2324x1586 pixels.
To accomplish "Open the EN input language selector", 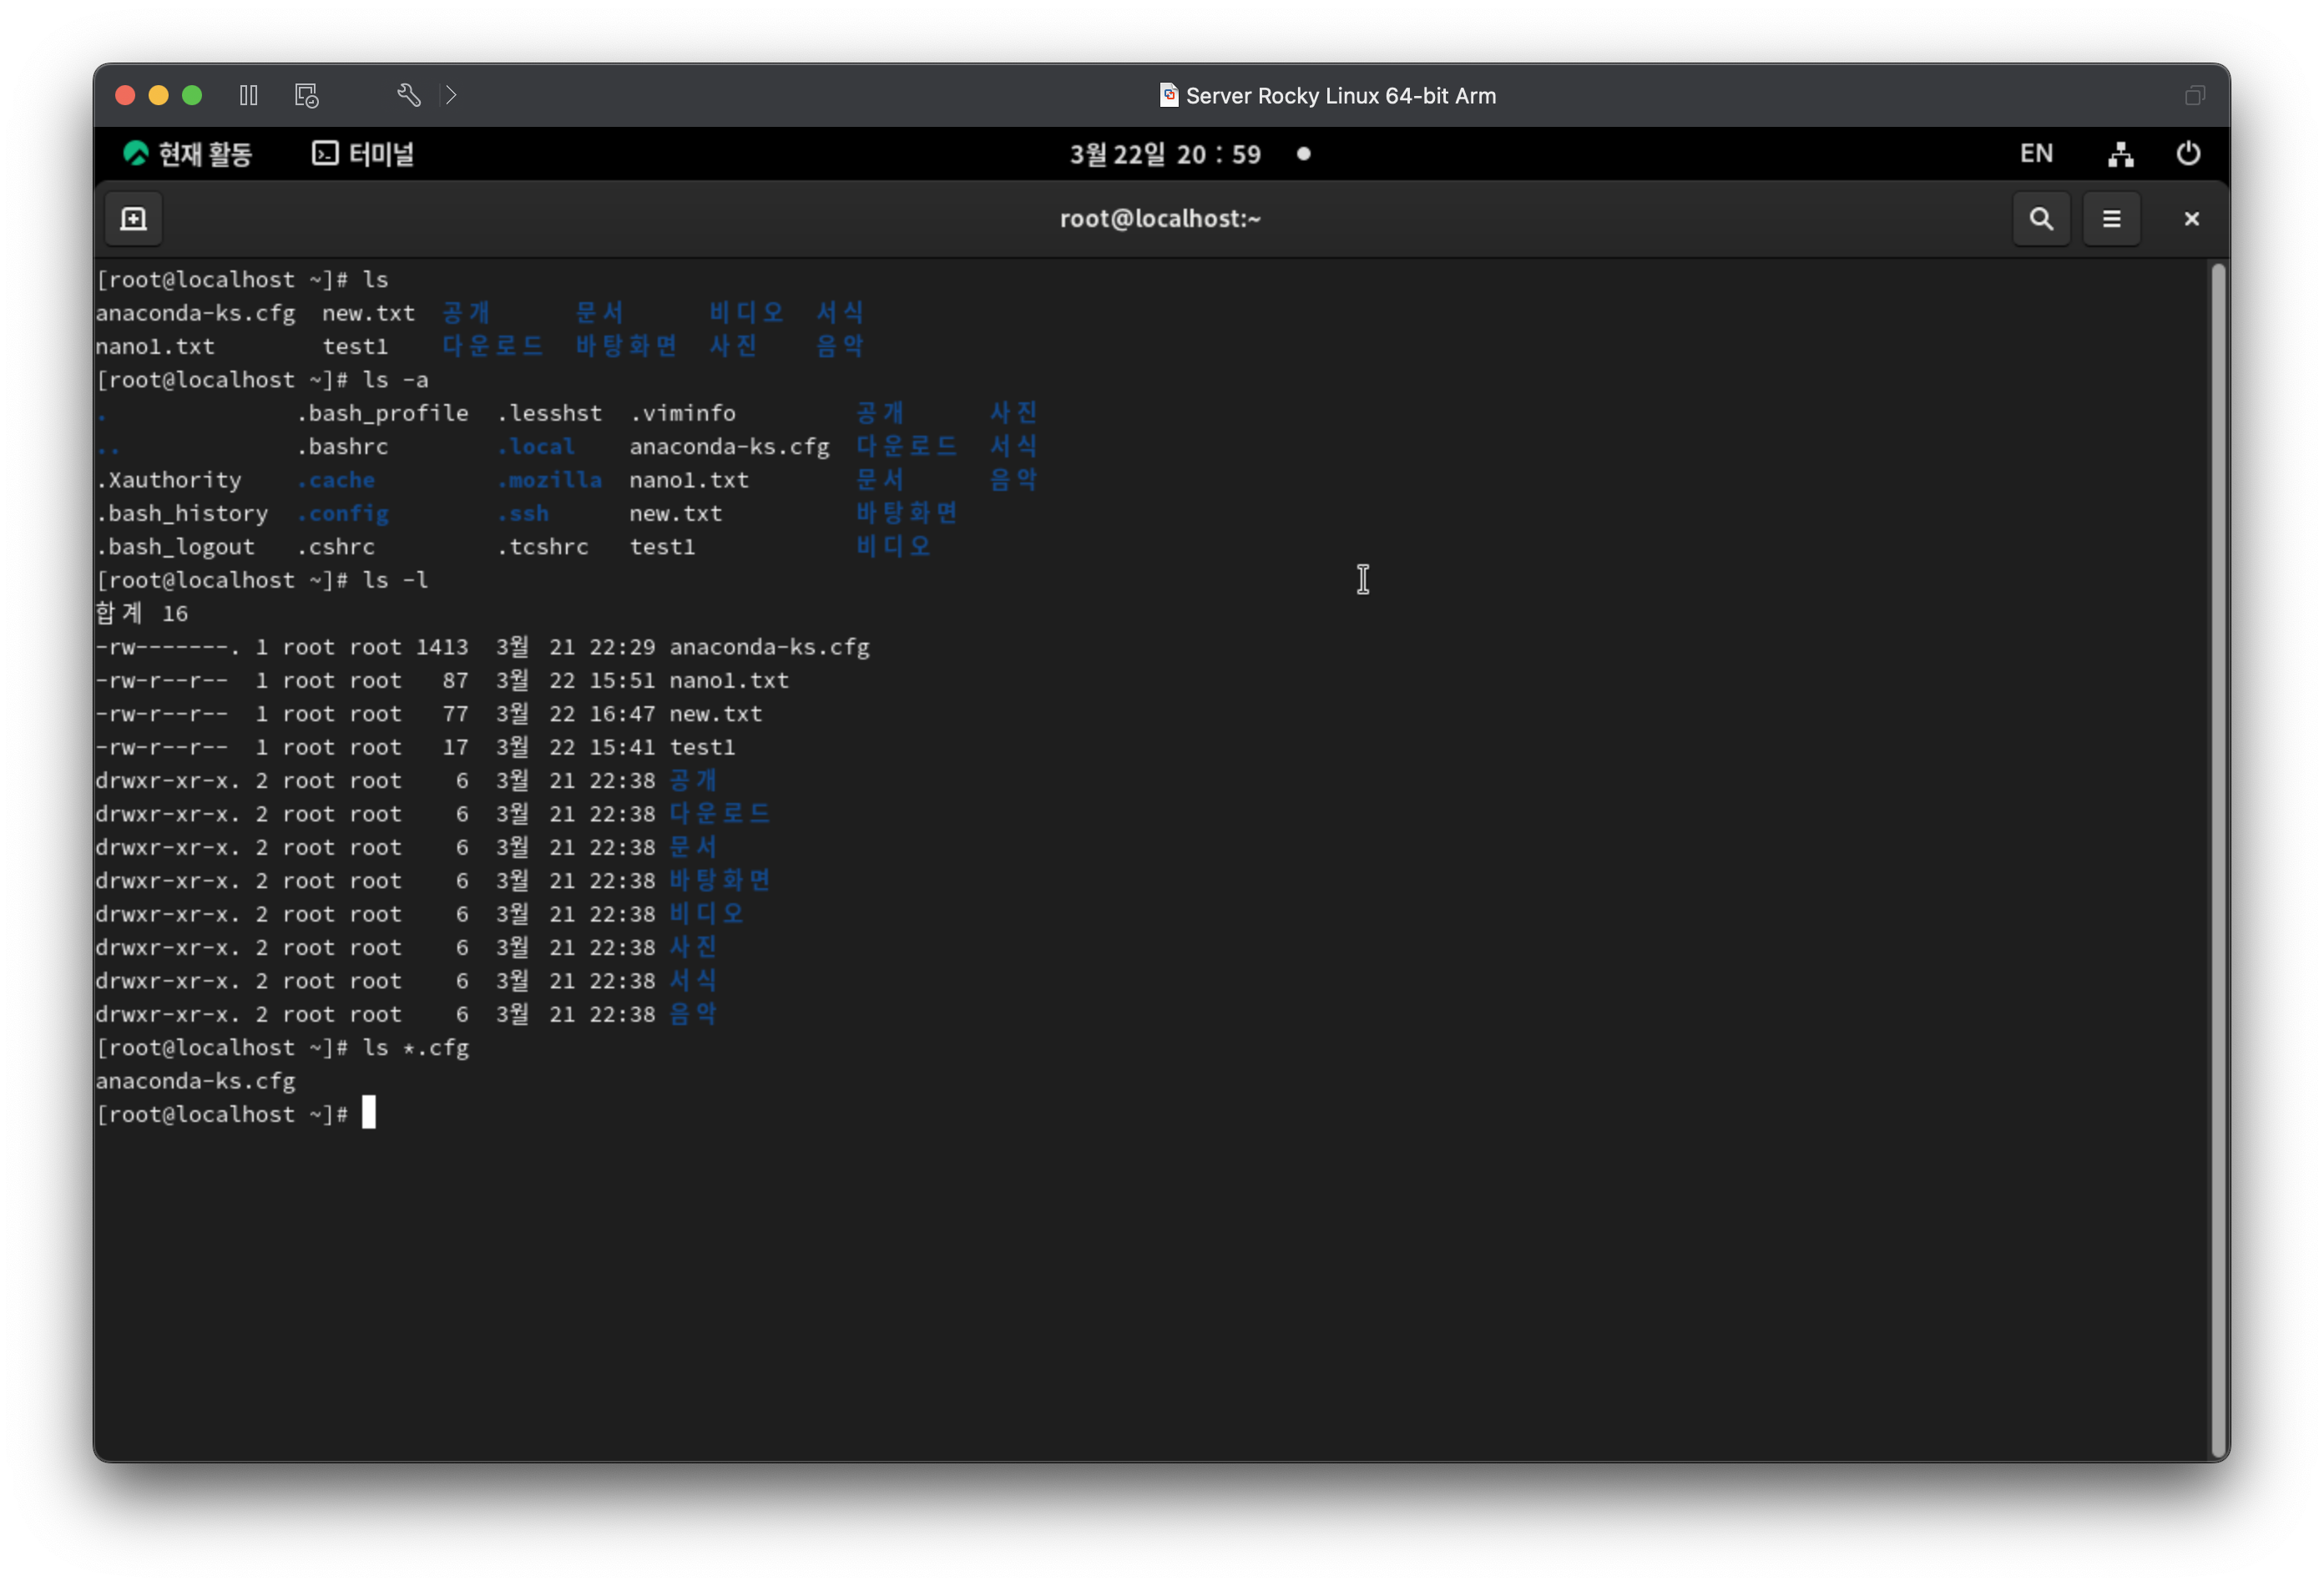I will 2036,154.
